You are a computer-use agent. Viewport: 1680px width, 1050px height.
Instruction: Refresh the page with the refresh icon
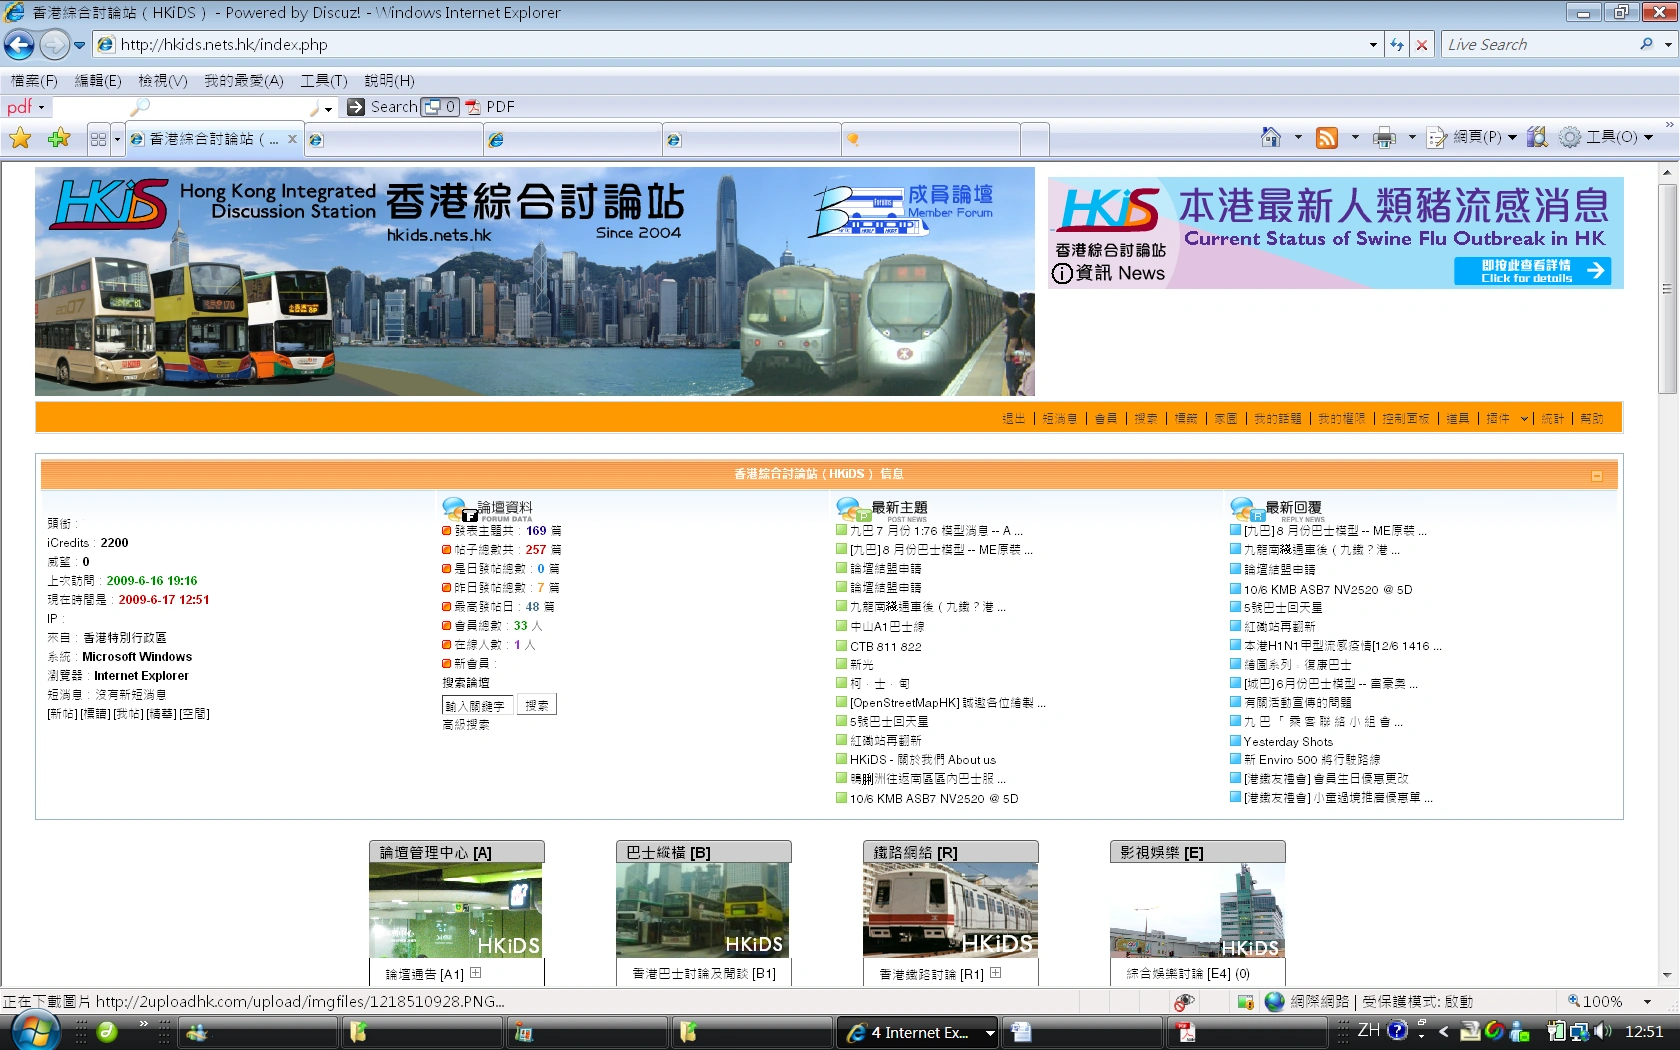coord(1397,44)
